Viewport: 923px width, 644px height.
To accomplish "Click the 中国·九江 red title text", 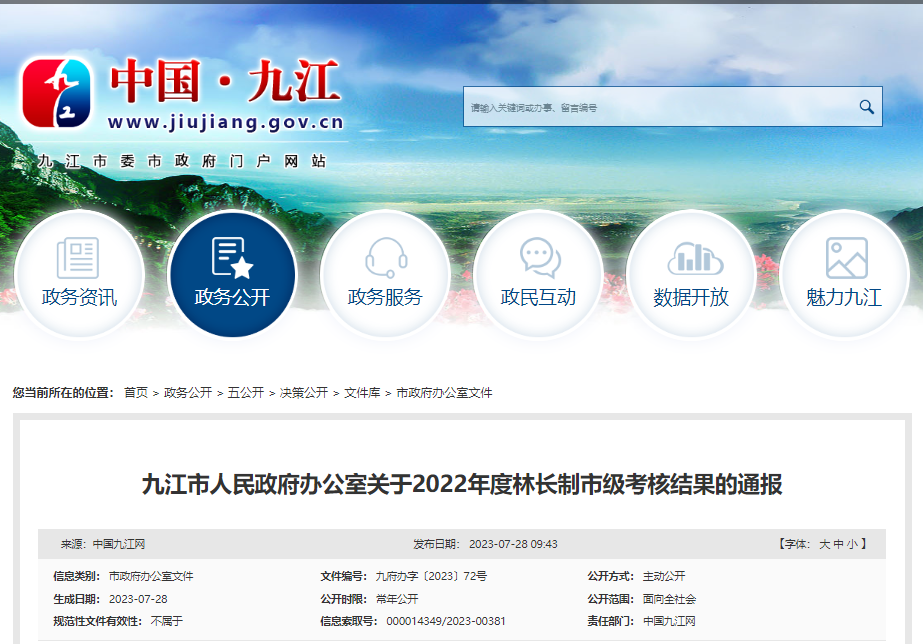I will 225,81.
